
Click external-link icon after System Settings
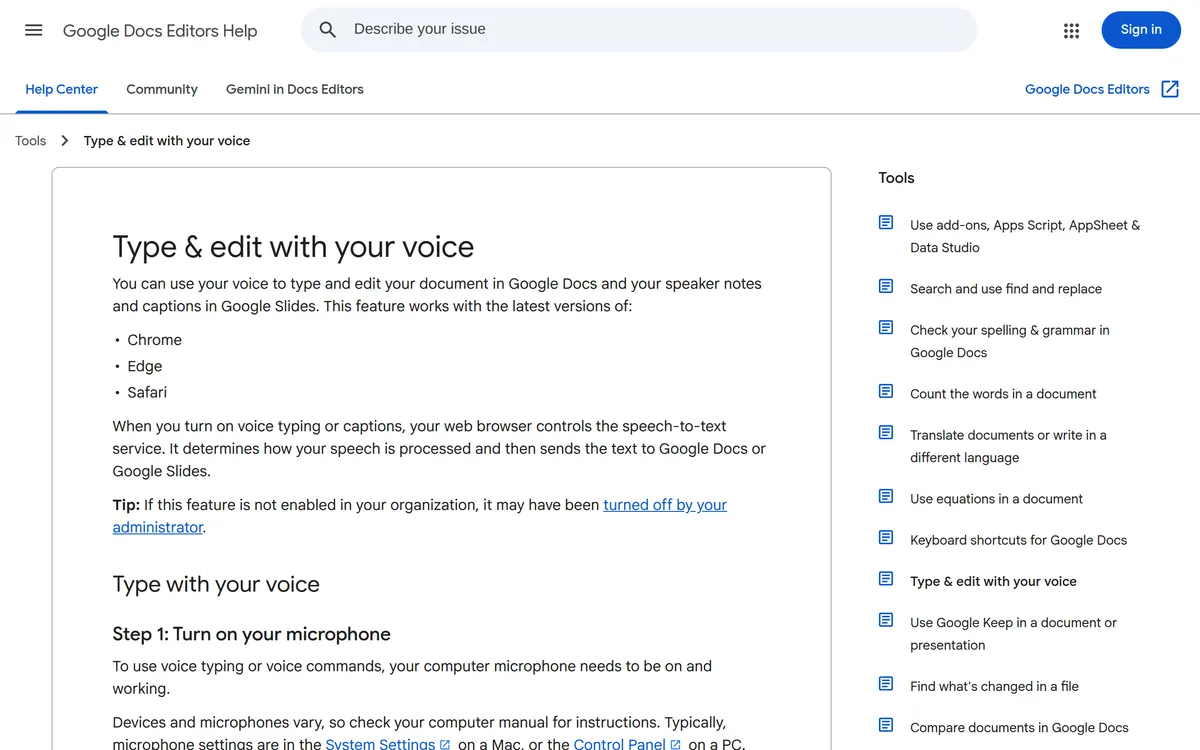click(445, 745)
